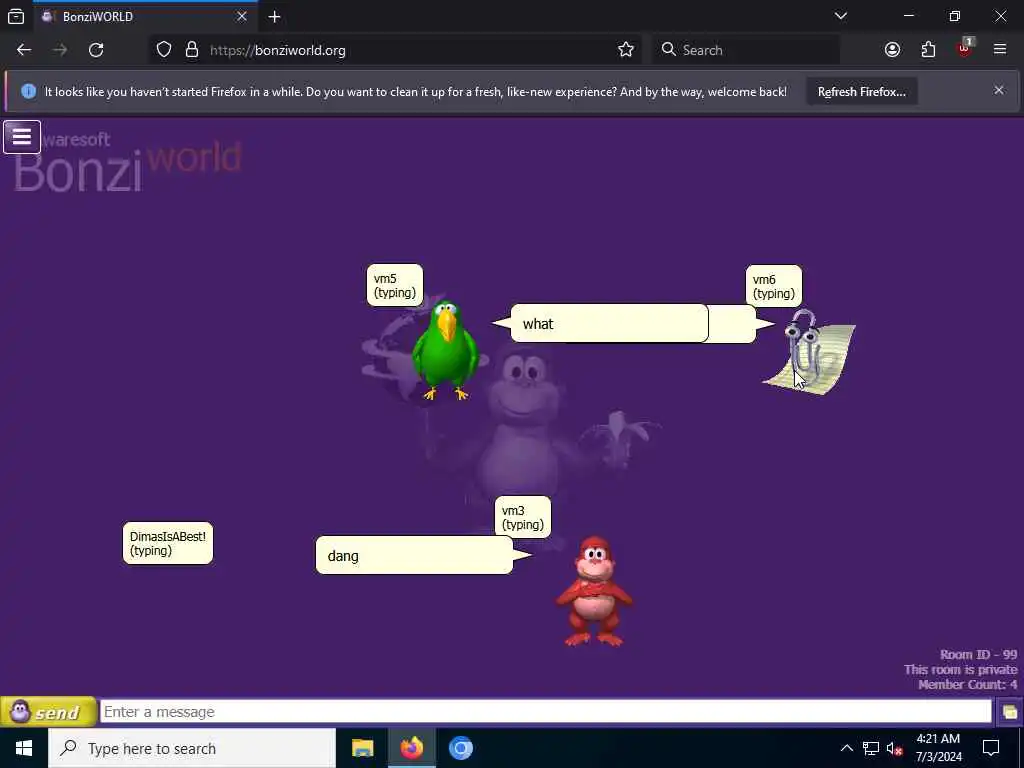View site security padlock info
This screenshot has width=1024, height=768.
pyautogui.click(x=191, y=50)
